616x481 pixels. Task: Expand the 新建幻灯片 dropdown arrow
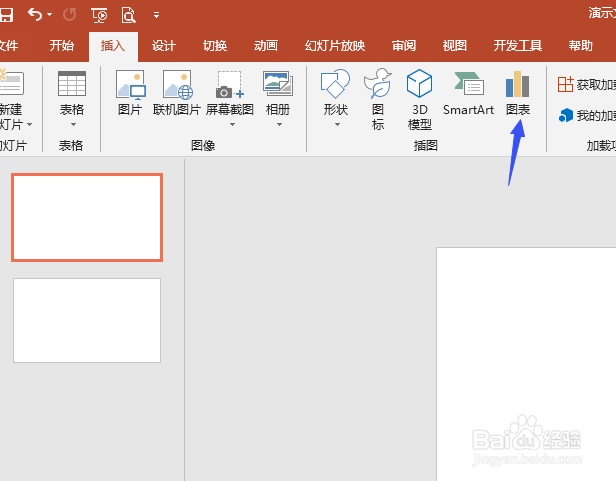click(29, 125)
